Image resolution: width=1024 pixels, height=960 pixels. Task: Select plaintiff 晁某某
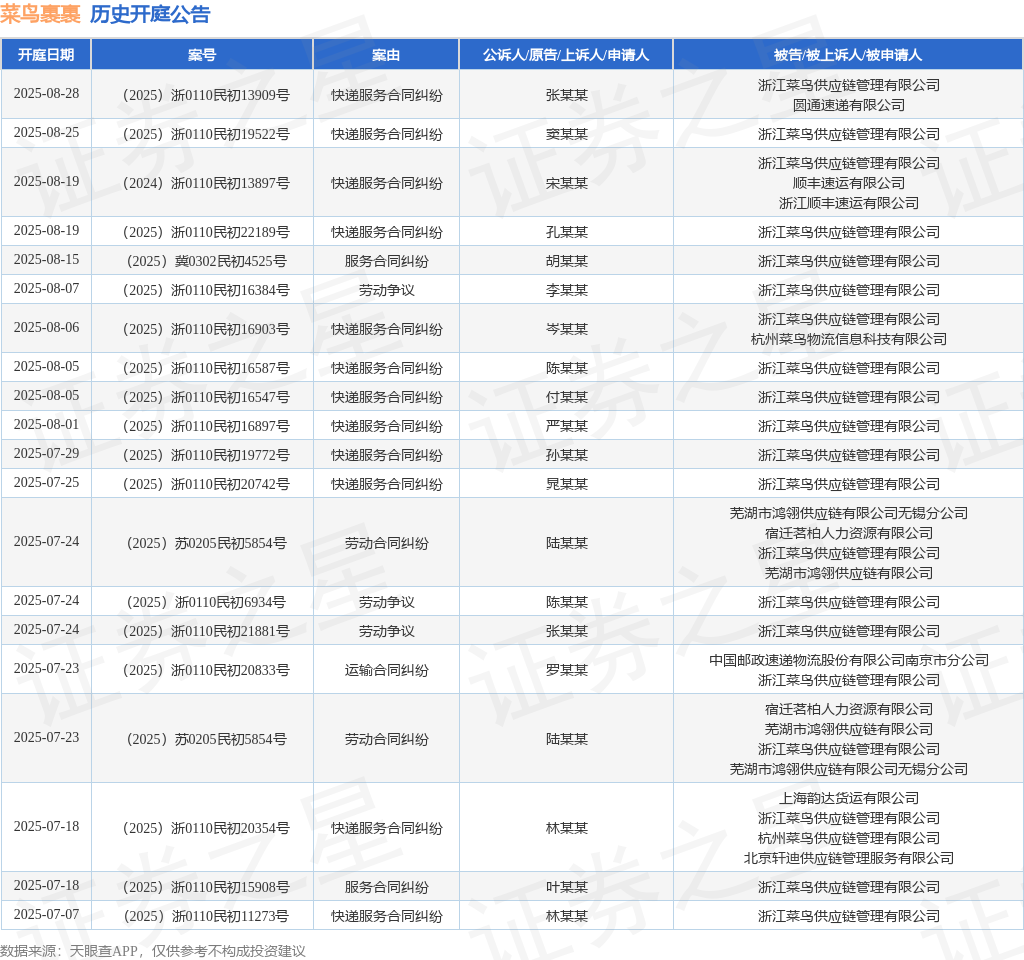pyautogui.click(x=567, y=485)
